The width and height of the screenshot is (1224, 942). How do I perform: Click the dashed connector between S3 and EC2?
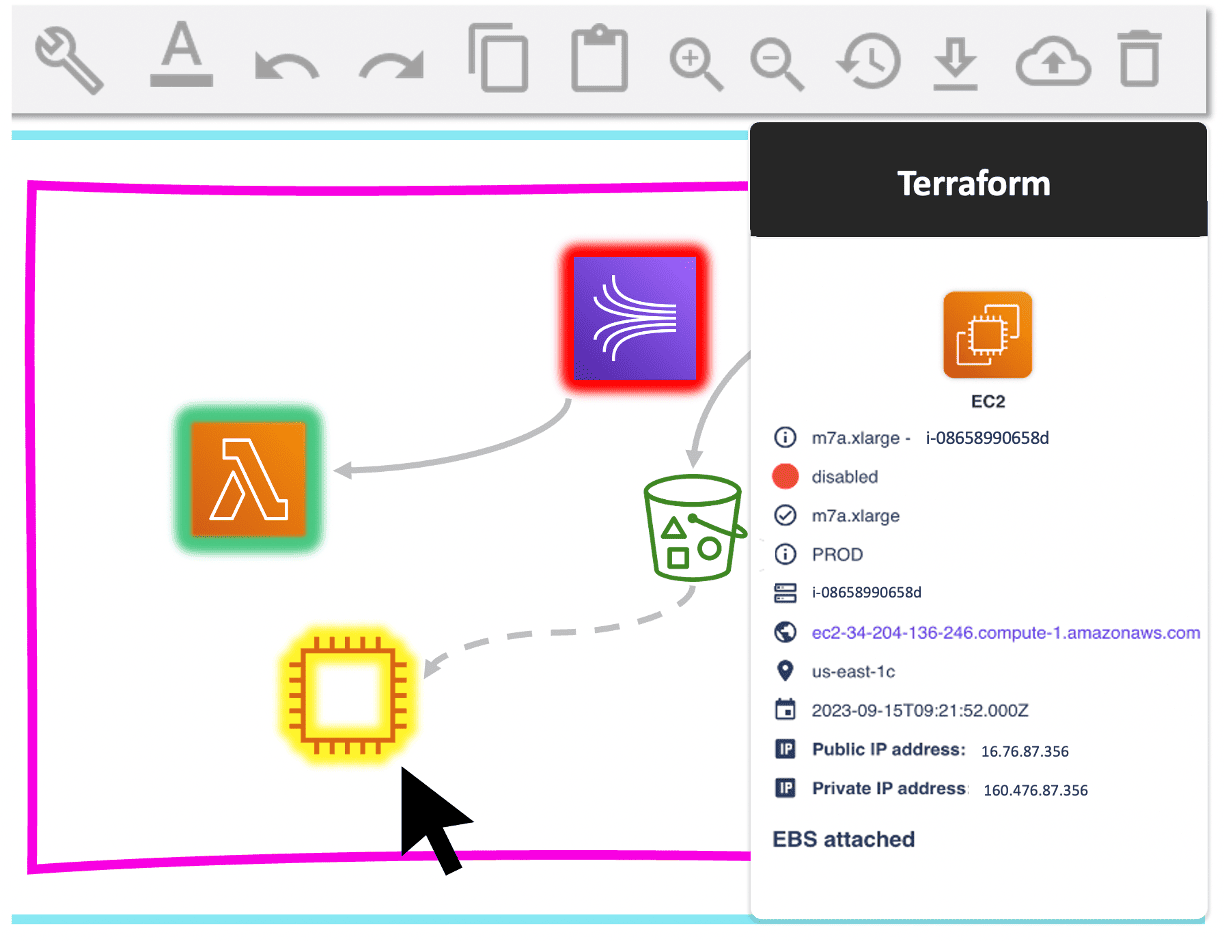click(x=565, y=631)
